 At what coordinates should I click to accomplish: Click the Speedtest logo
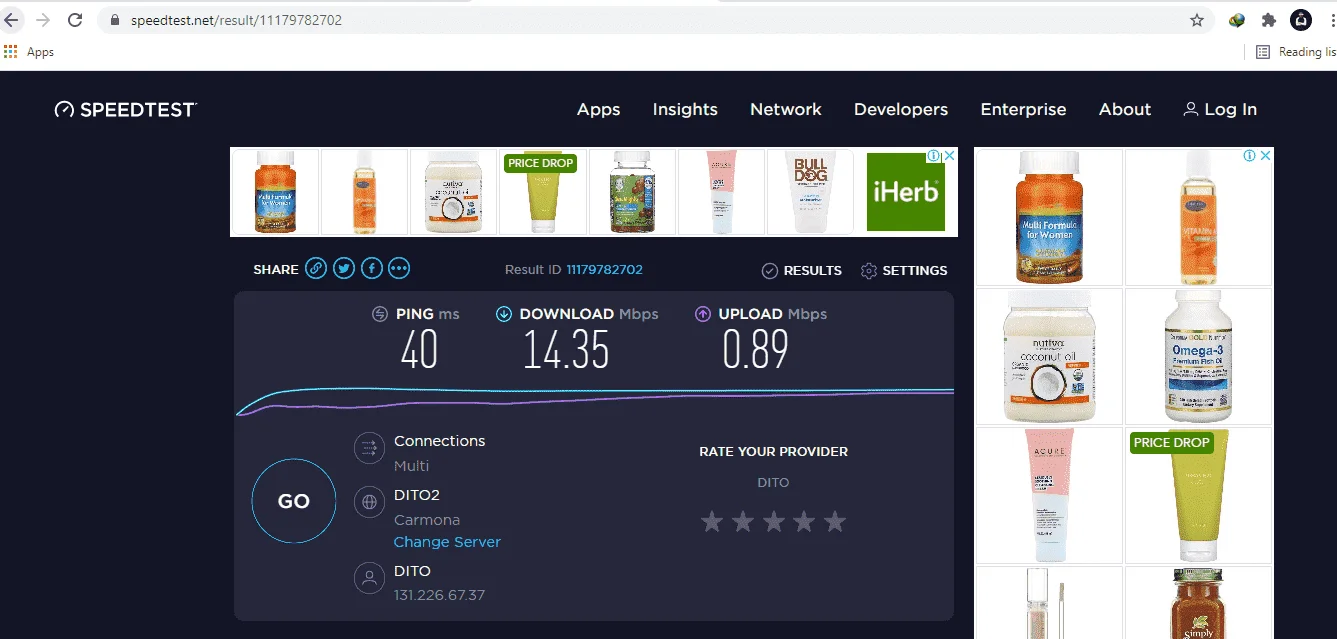(x=126, y=109)
